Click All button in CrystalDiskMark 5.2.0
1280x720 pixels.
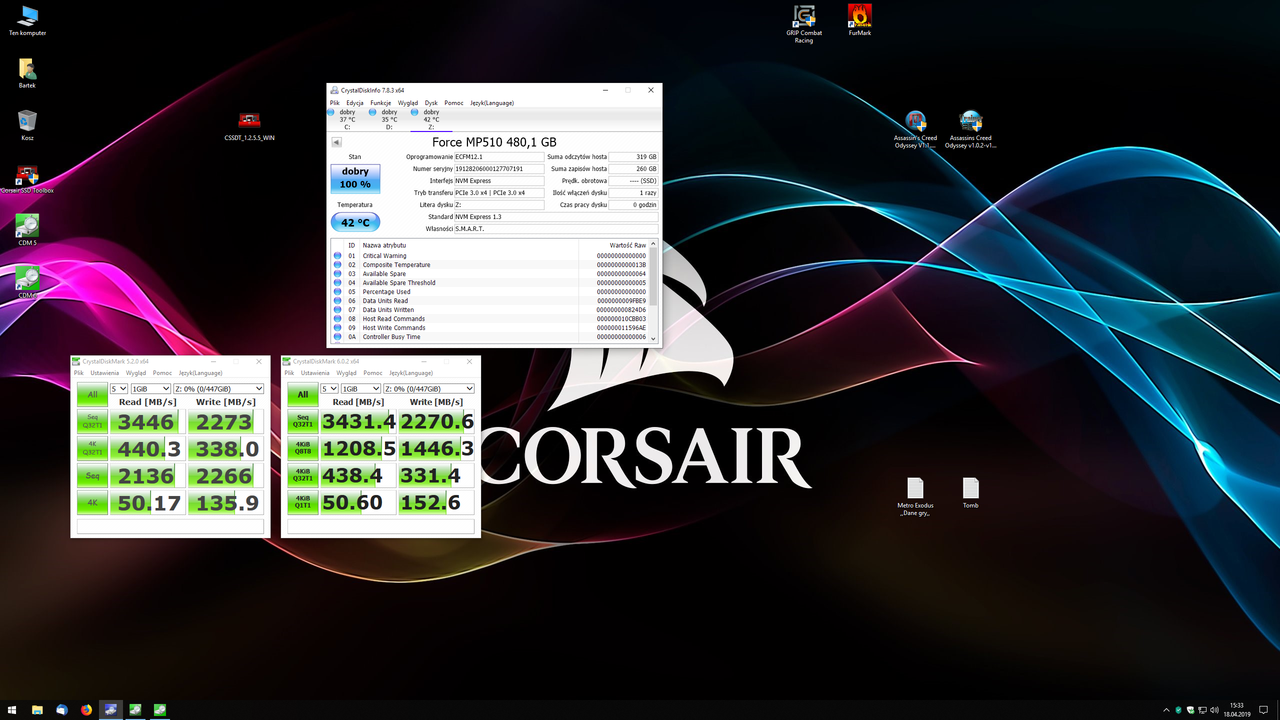point(93,394)
